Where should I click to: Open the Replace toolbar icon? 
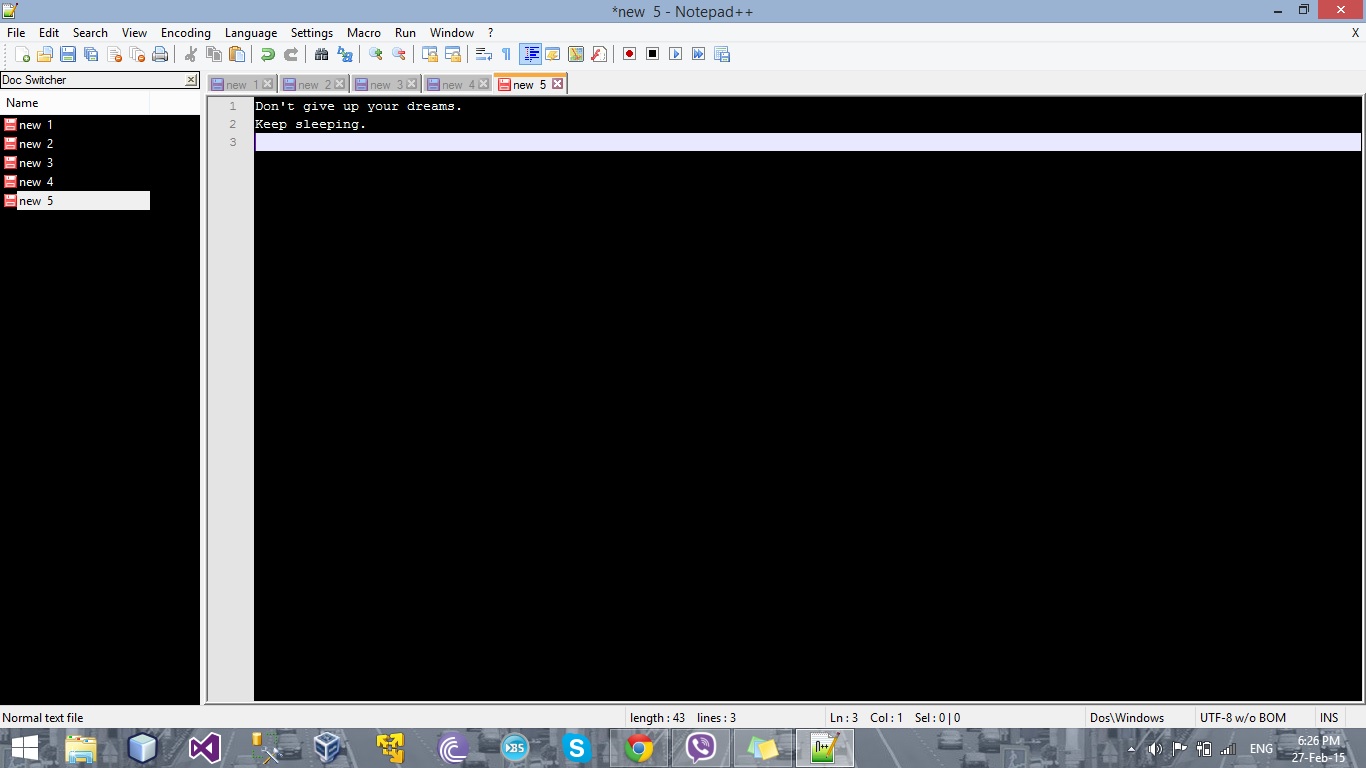(344, 54)
